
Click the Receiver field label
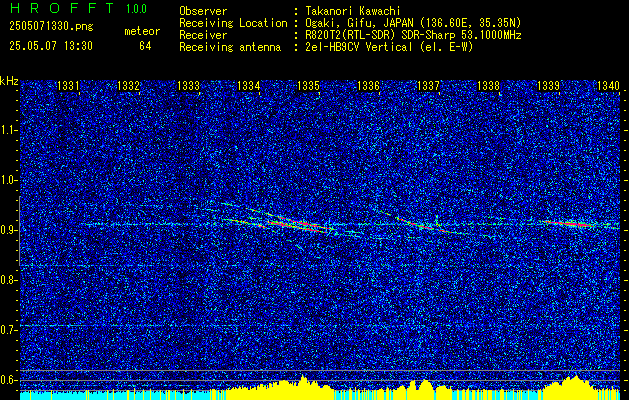(x=203, y=35)
